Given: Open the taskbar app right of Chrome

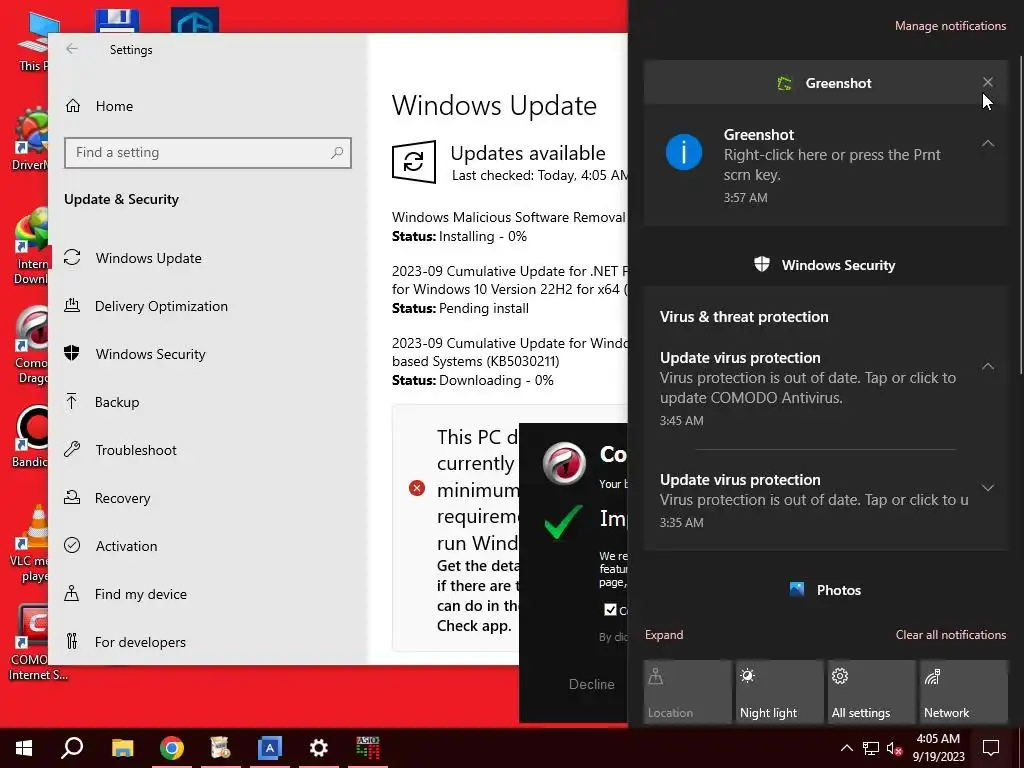Looking at the screenshot, I should [x=220, y=748].
